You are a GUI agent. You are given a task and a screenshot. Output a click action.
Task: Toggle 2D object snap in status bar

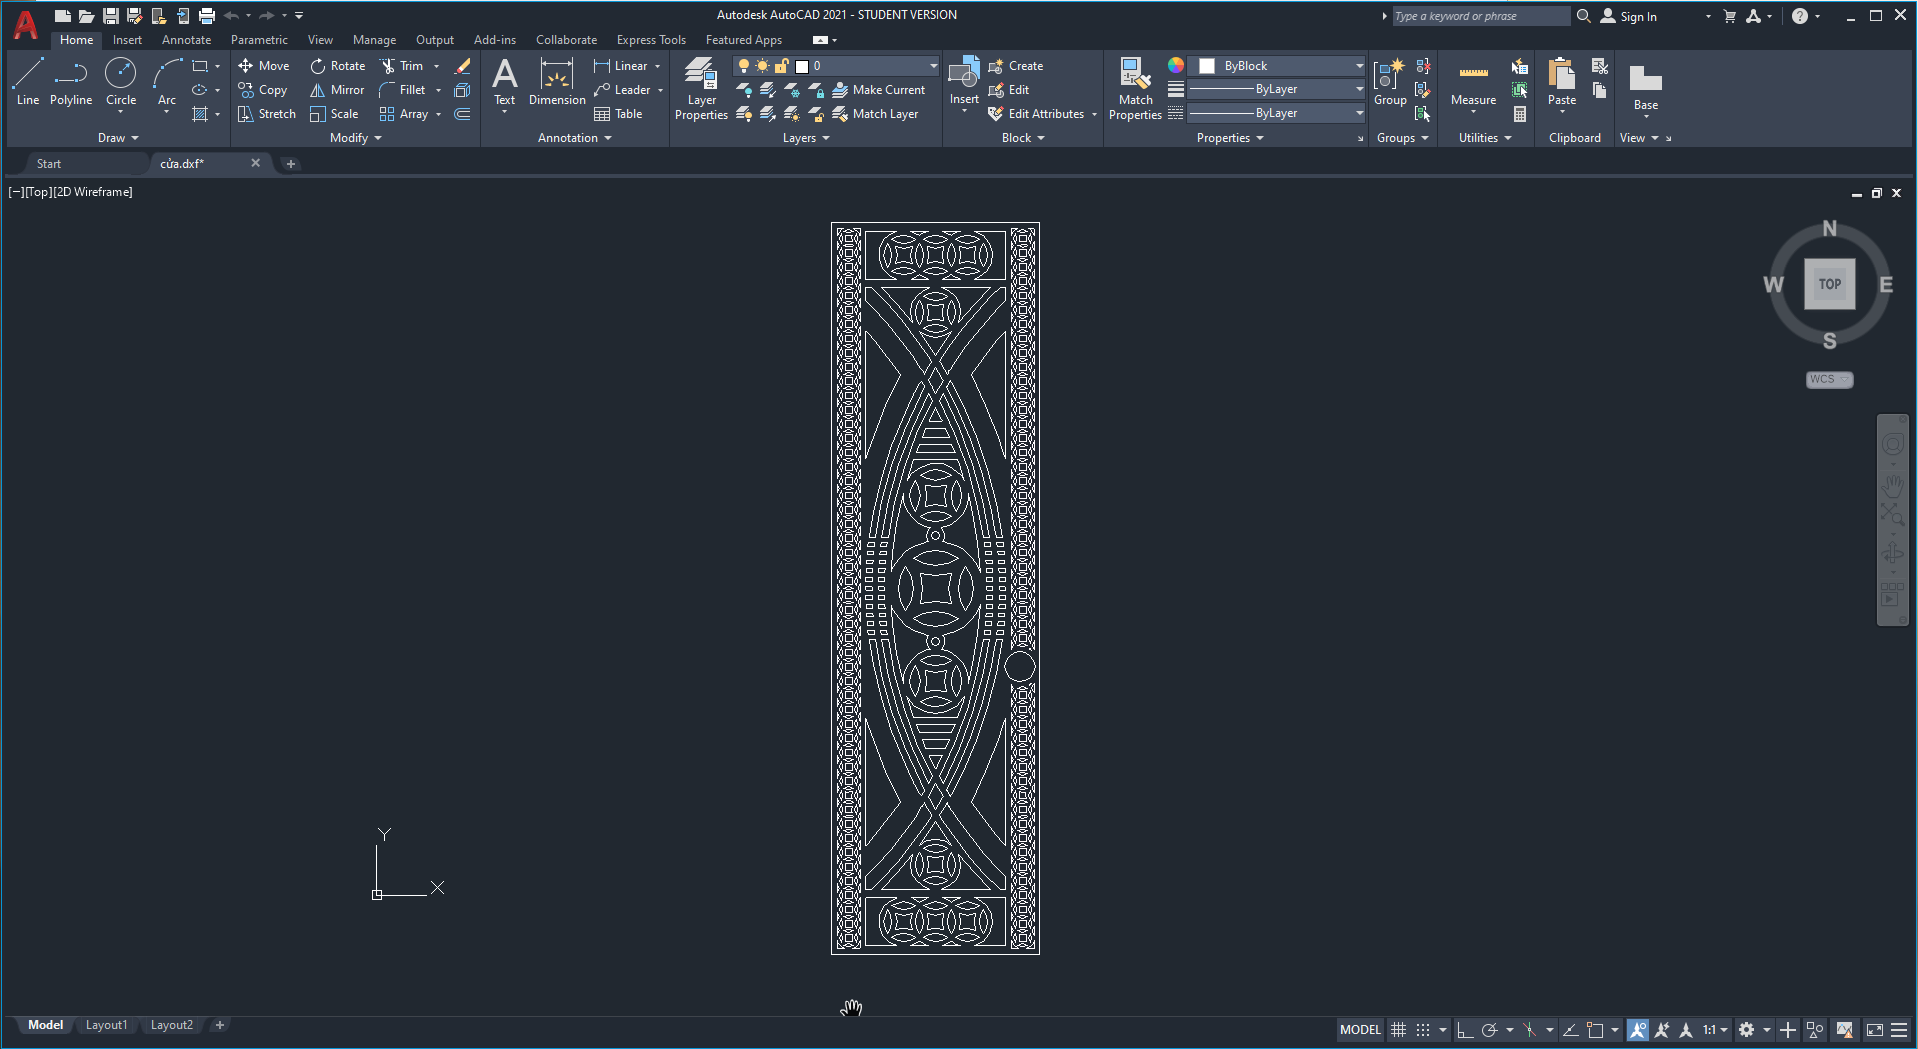(1595, 1030)
